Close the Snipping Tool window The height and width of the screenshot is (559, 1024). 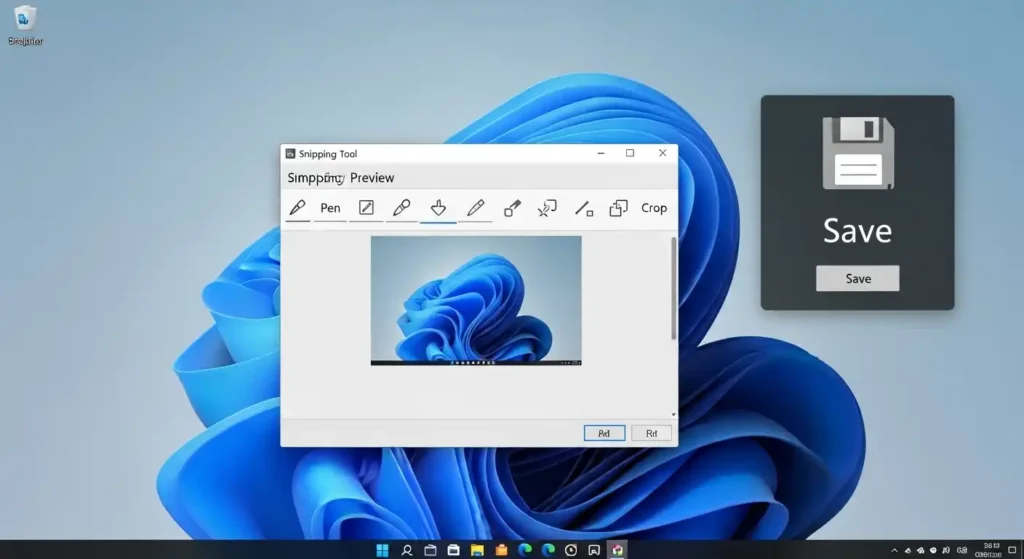click(662, 153)
